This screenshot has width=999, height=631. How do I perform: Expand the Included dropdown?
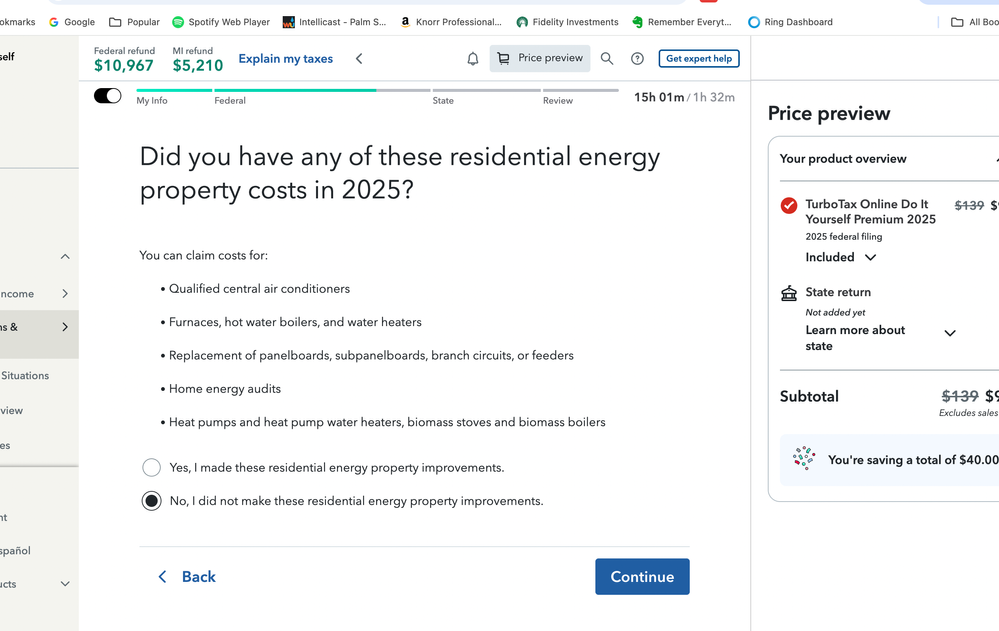pos(840,257)
